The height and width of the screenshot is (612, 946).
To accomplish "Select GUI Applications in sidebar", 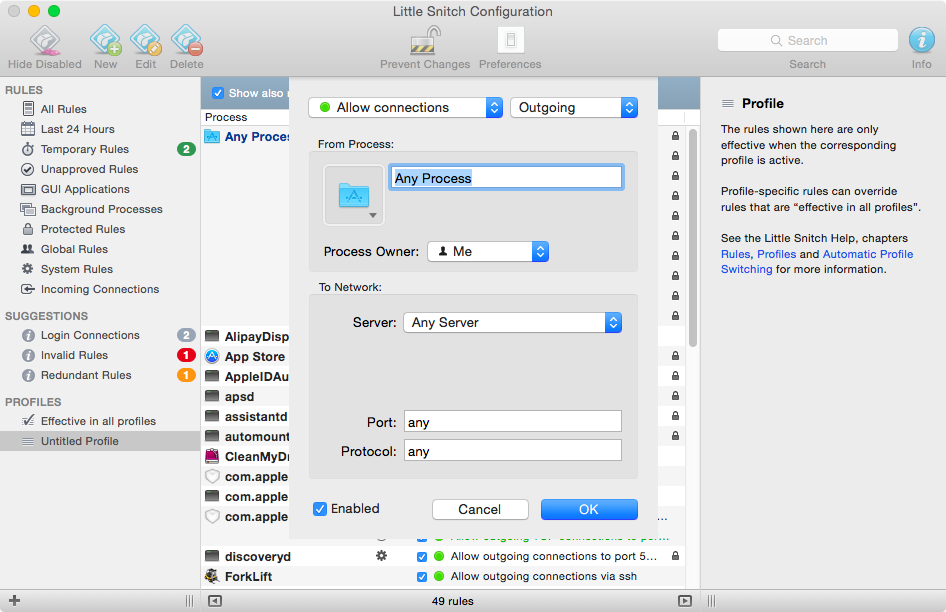I will [x=85, y=189].
